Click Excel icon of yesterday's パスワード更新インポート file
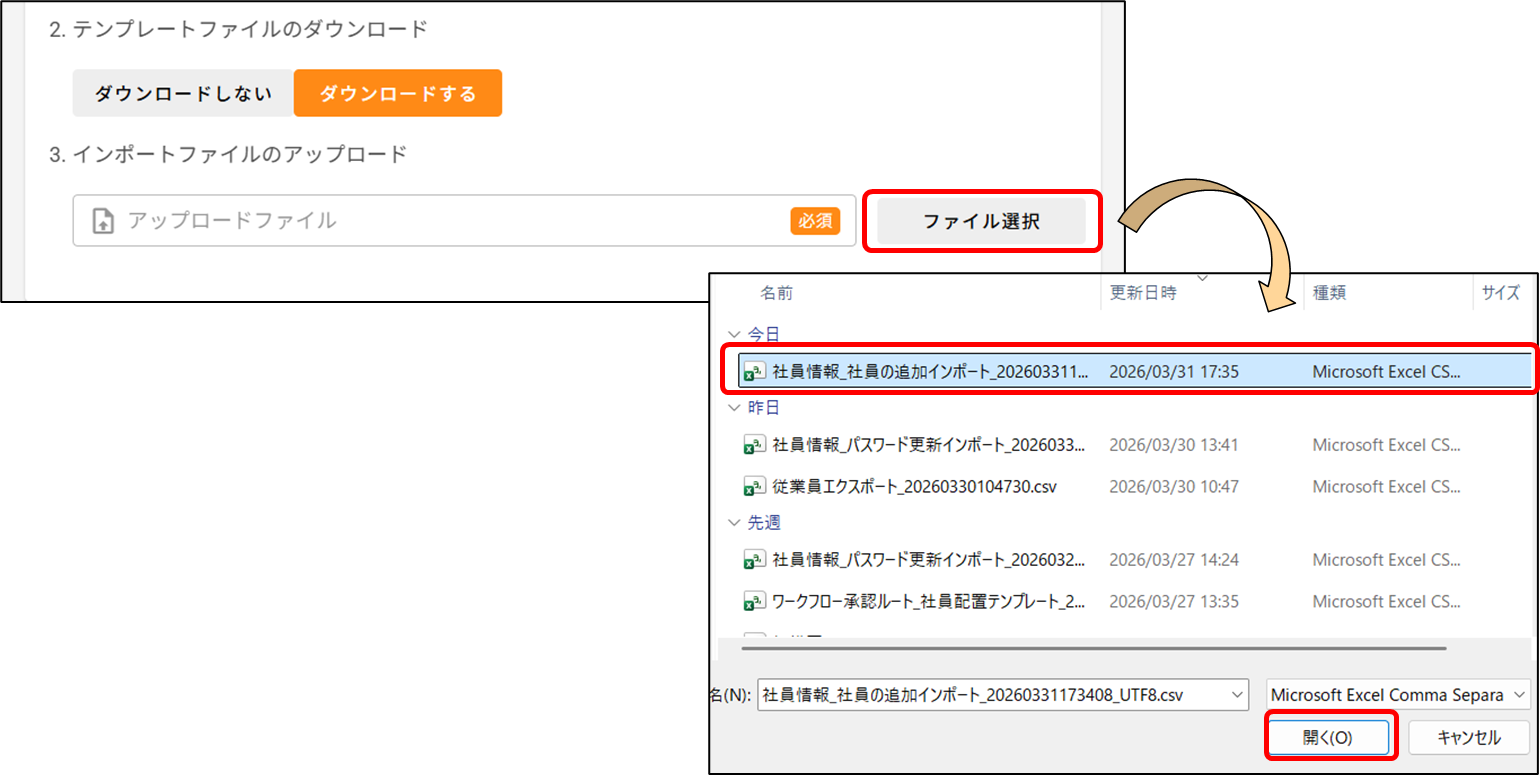1540x775 pixels. 754,445
